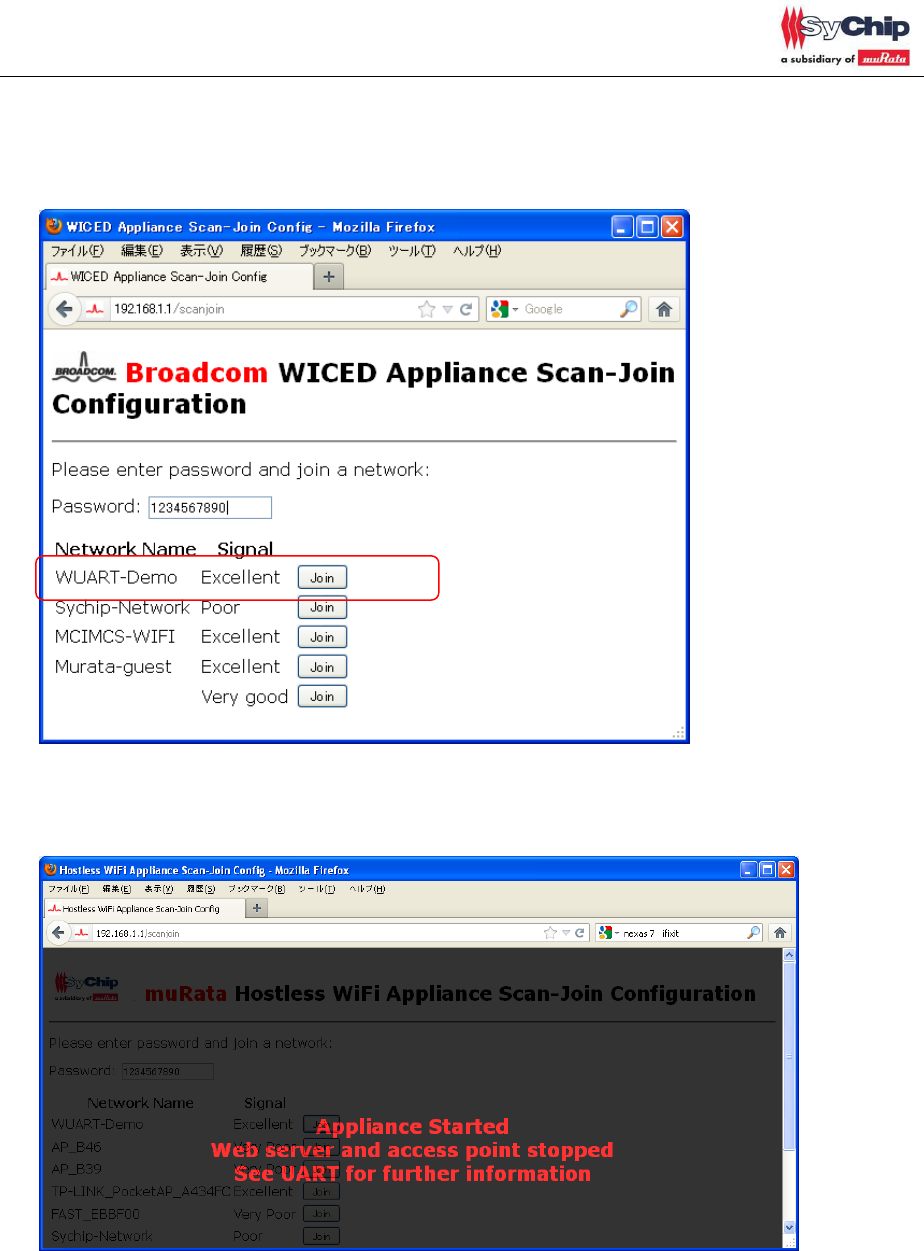Join the Sychip-Network in the WICED window

pyautogui.click(x=322, y=607)
